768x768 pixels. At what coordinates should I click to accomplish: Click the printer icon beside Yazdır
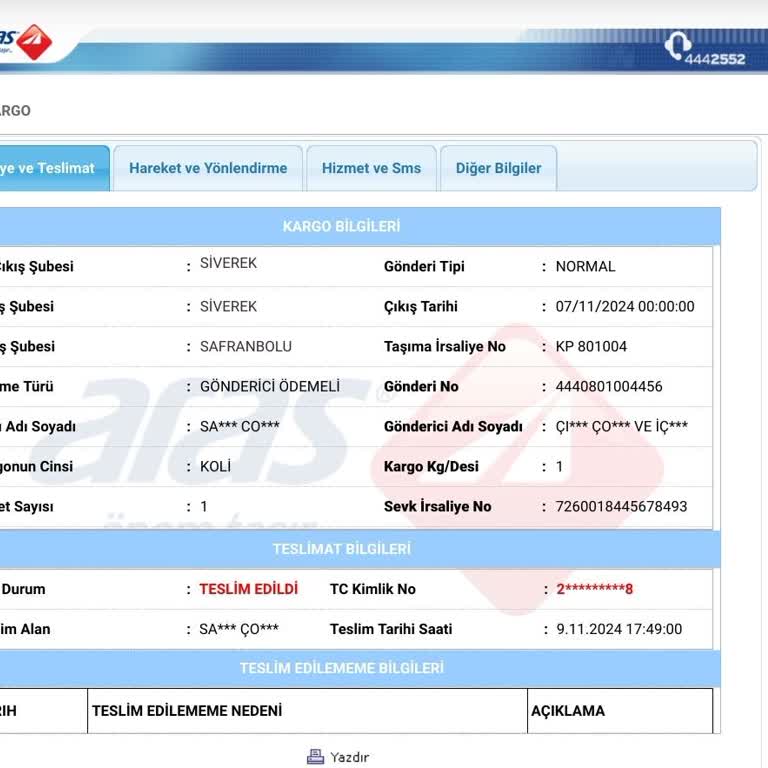tap(315, 757)
